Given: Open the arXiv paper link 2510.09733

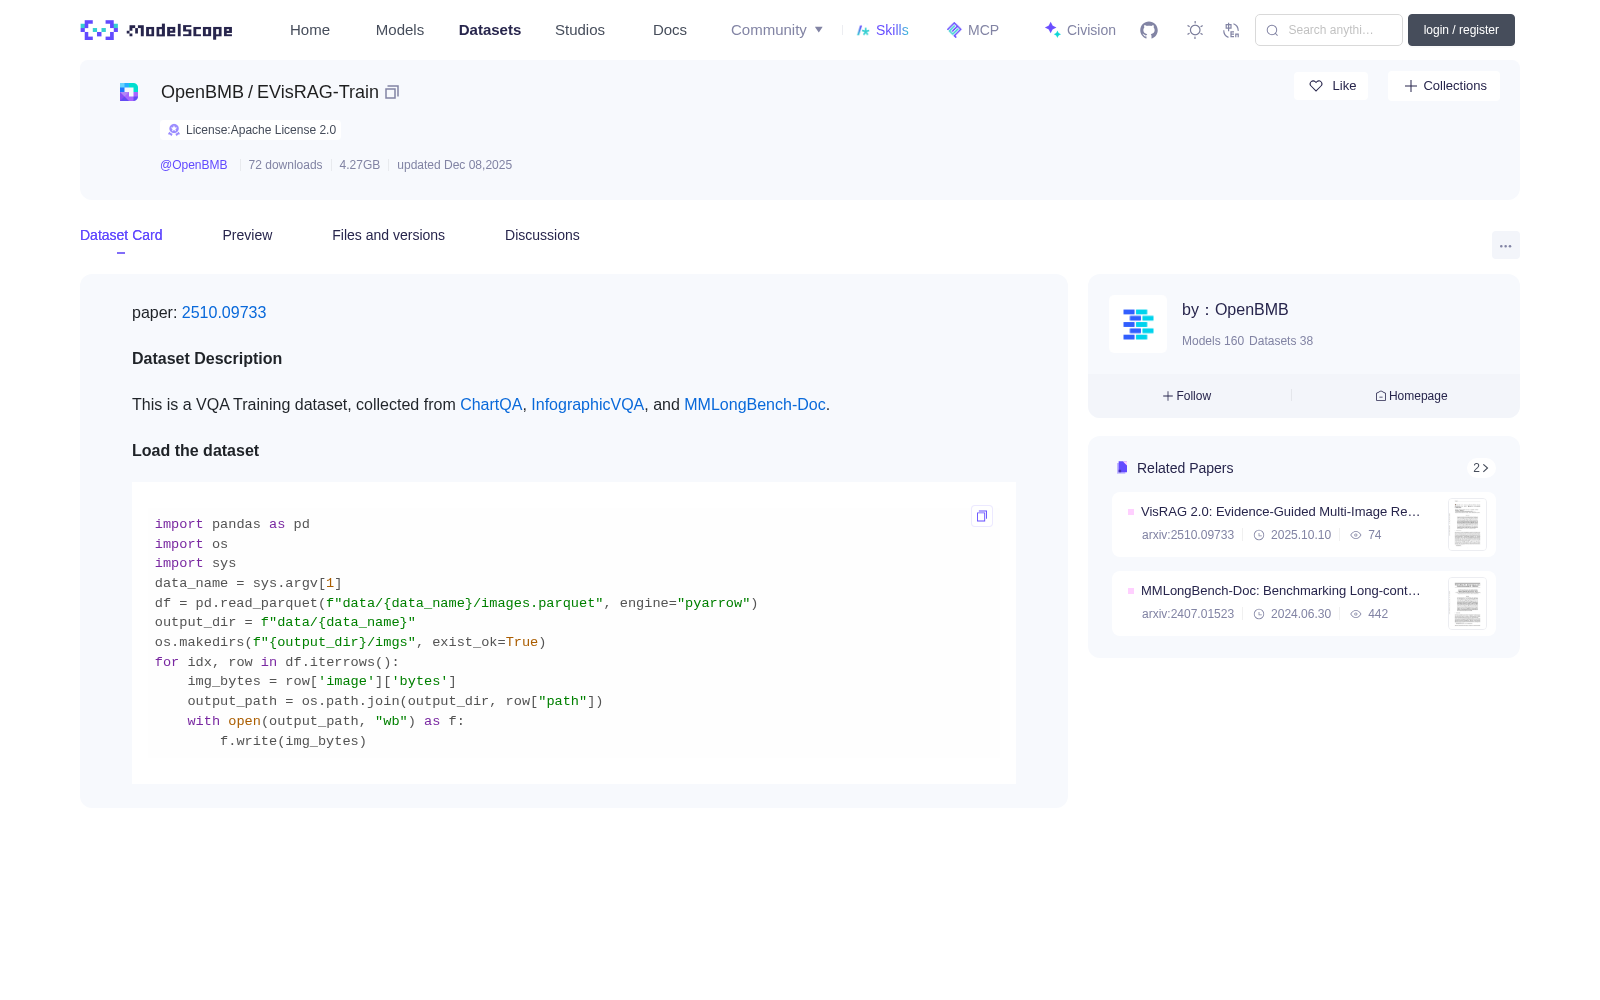Looking at the screenshot, I should click(224, 313).
